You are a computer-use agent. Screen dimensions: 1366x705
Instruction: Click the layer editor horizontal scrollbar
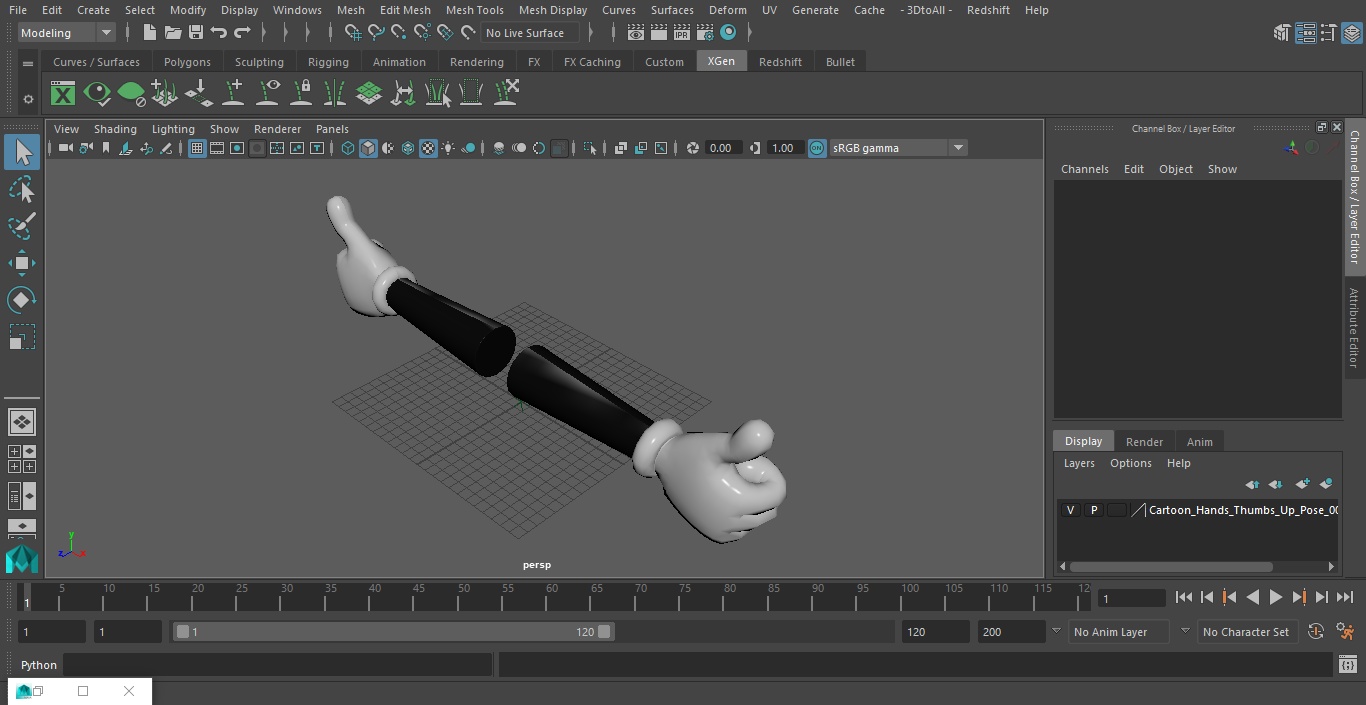1171,566
